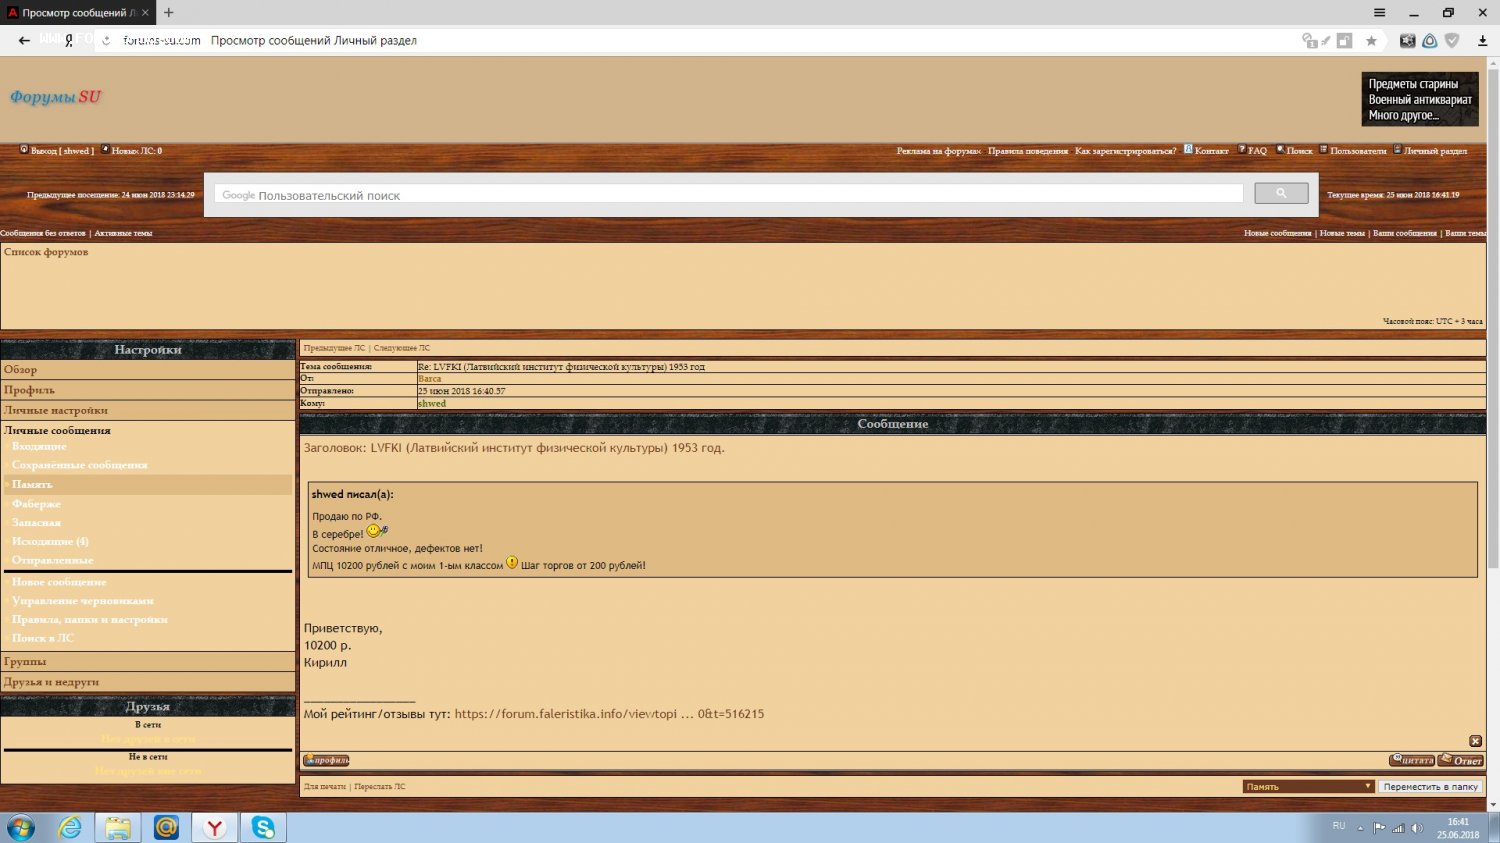This screenshot has height=843, width=1500.
Task: Click the Ответ reply button
Action: [1461, 761]
